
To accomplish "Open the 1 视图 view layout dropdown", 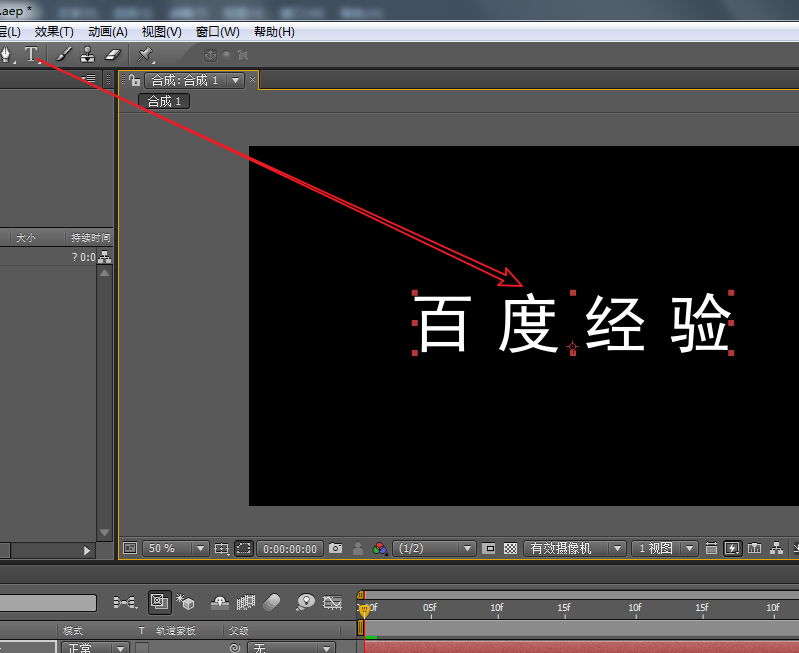I will coord(664,548).
